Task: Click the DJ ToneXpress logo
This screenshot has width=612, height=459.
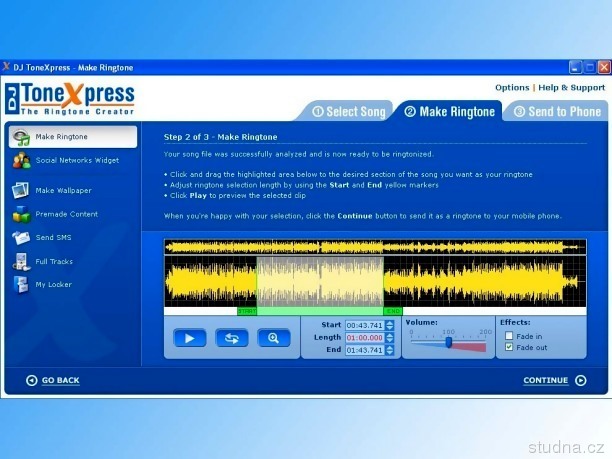Action: (x=70, y=99)
